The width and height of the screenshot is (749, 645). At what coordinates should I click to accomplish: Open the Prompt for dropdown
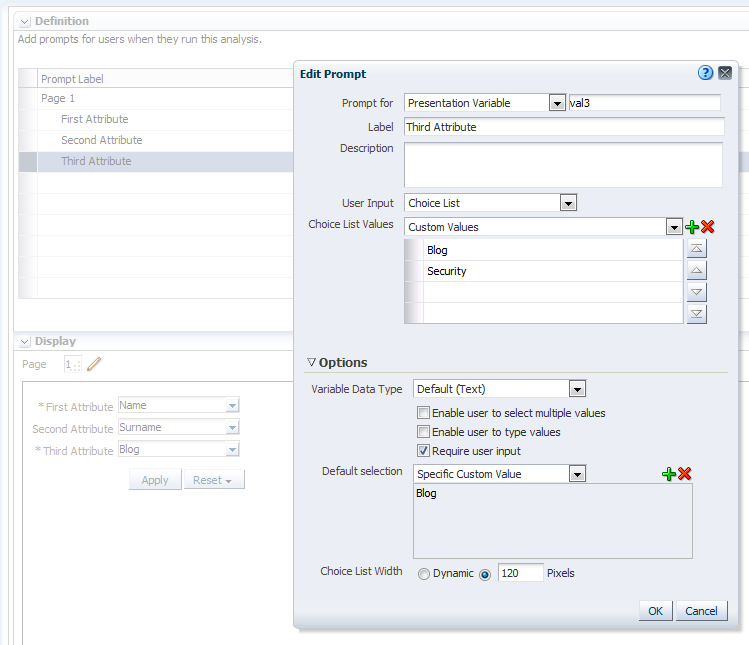557,103
